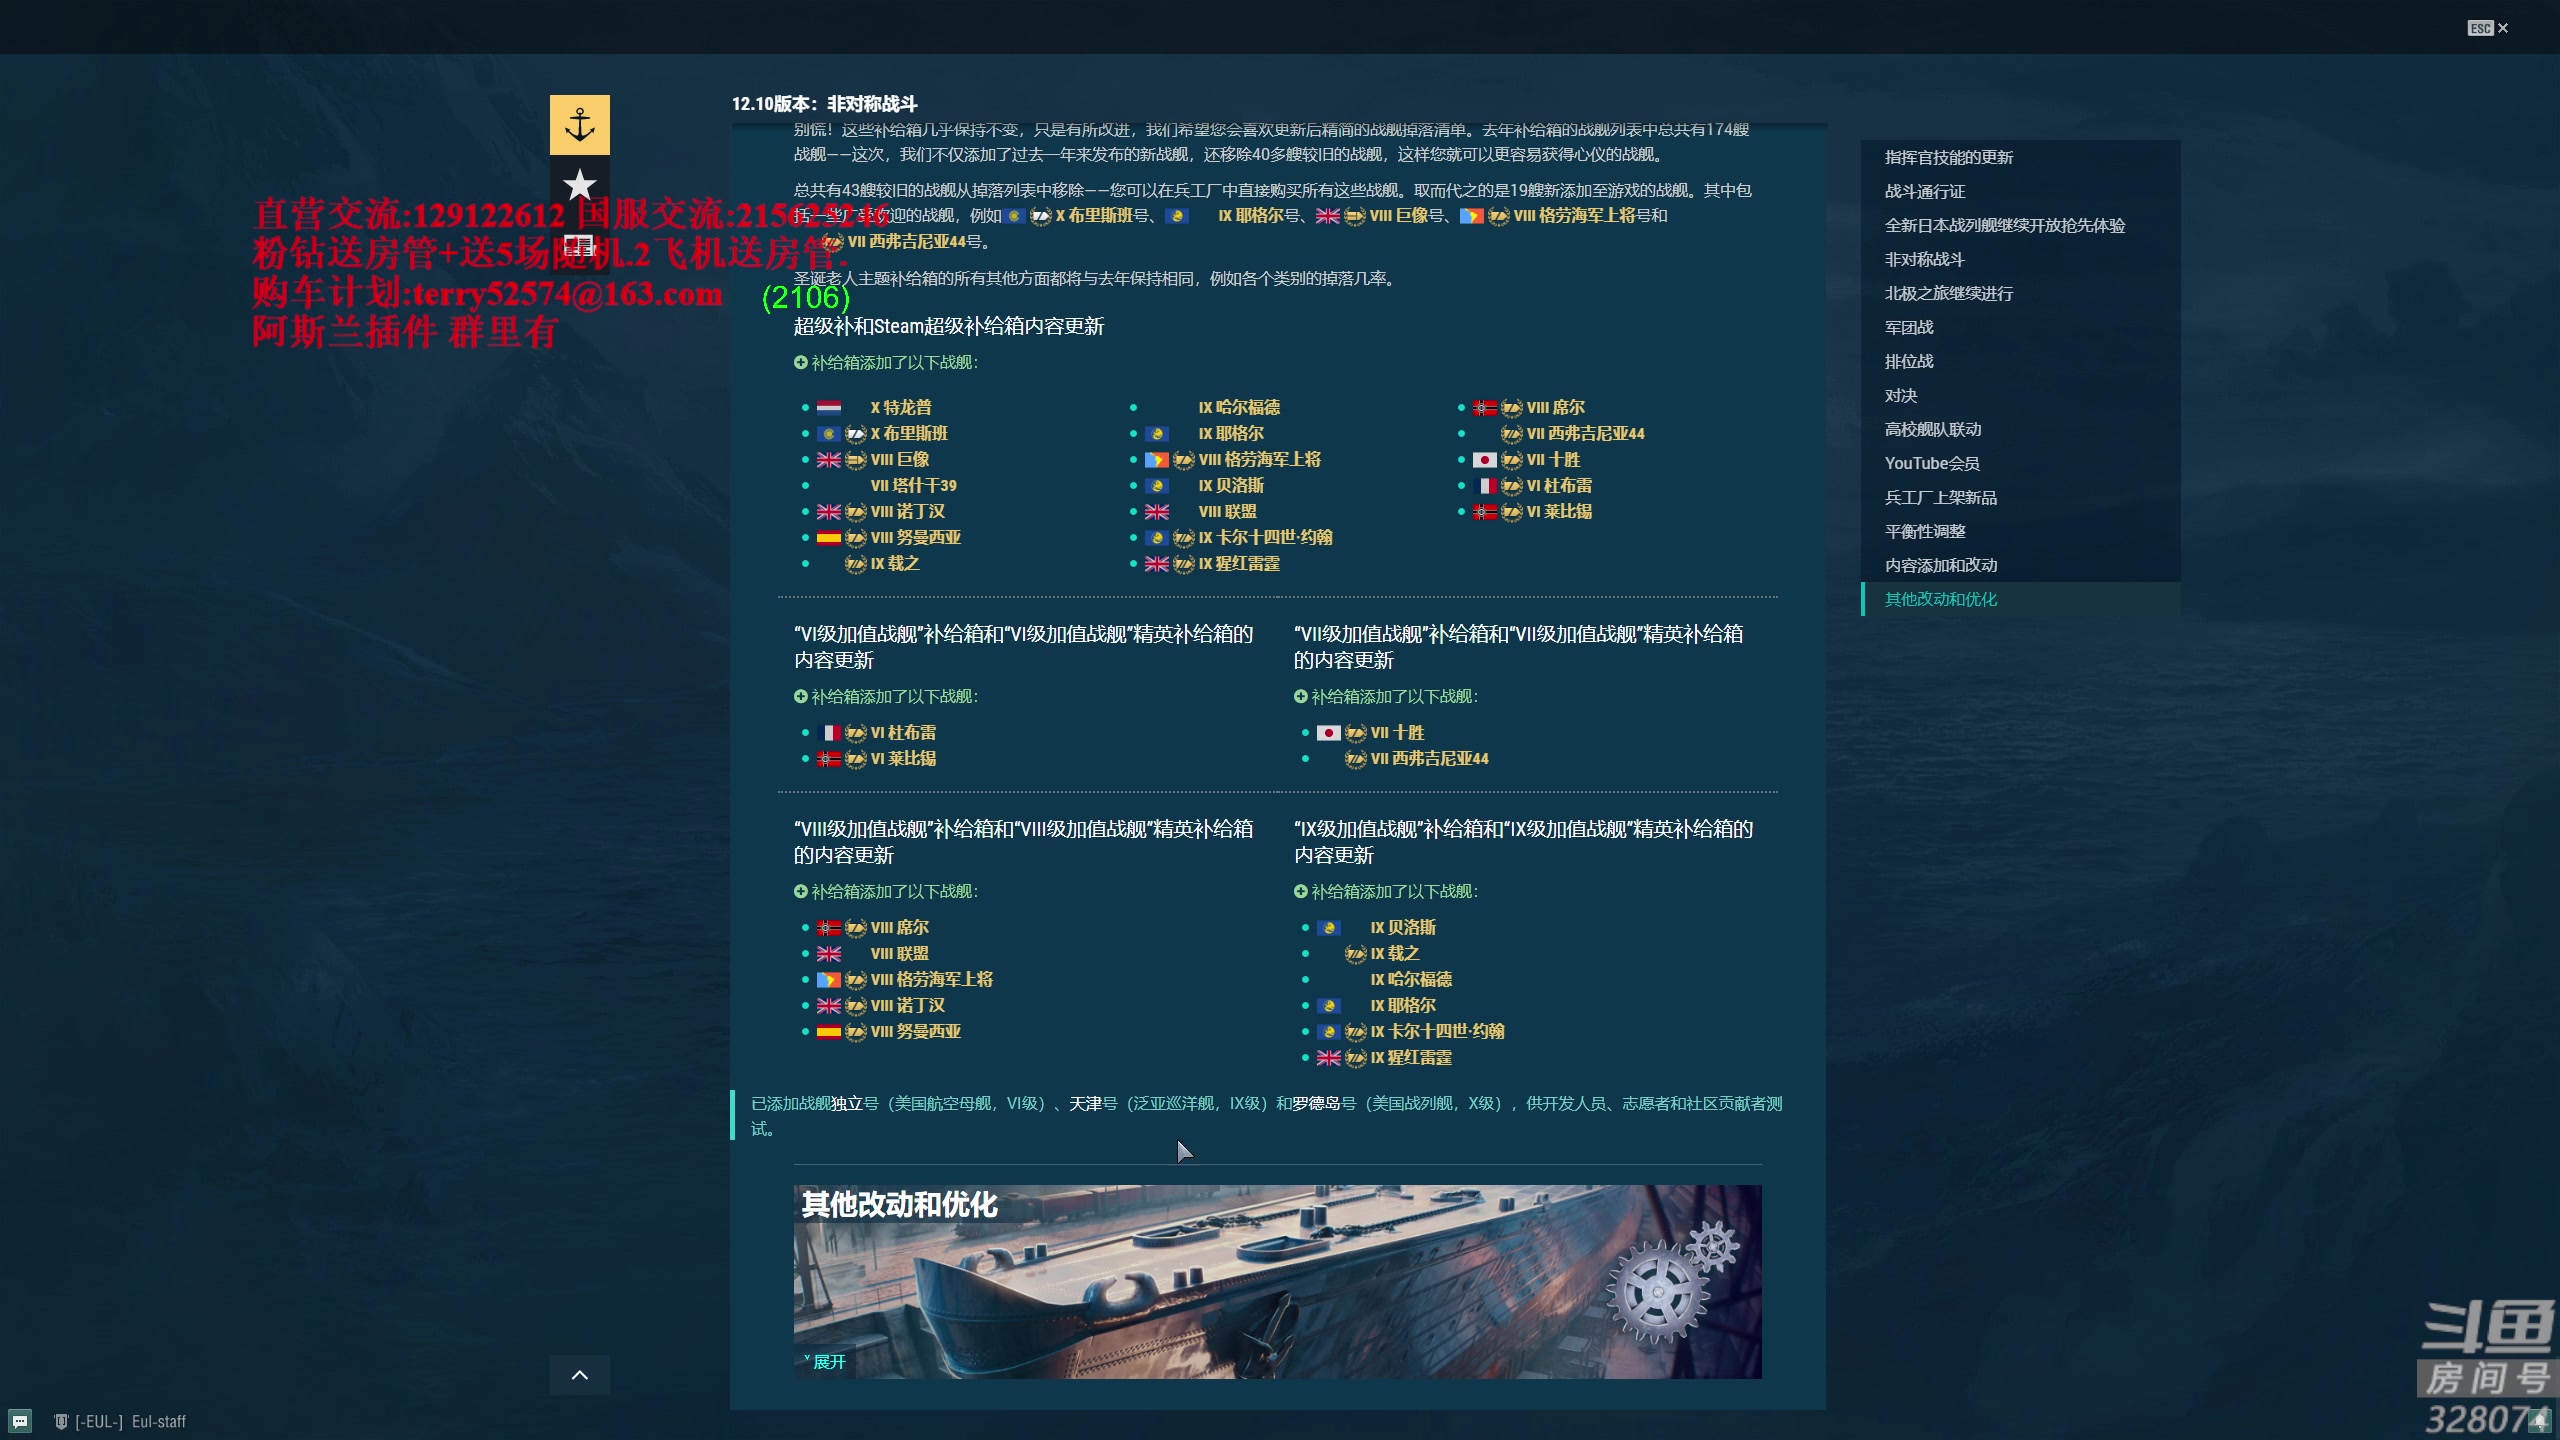
Task: Open the 非对称战斗 menu entry
Action: 1924,259
